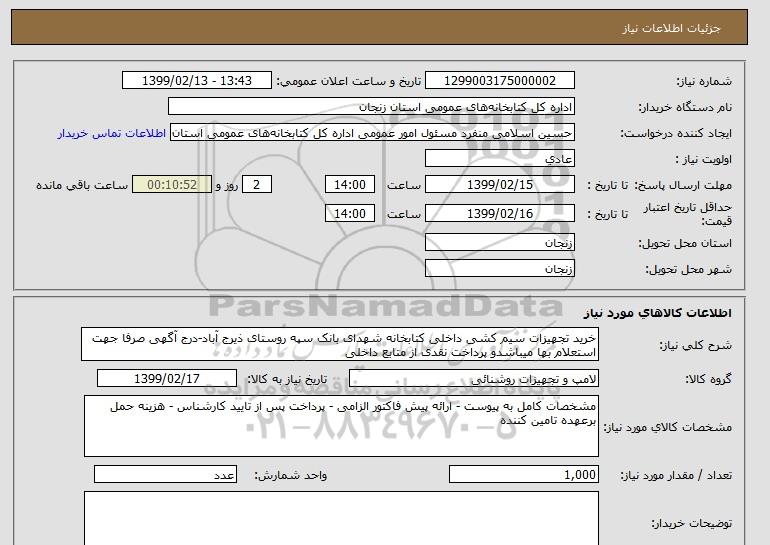
Task: Click the response deadline time field
Action: tap(351, 185)
